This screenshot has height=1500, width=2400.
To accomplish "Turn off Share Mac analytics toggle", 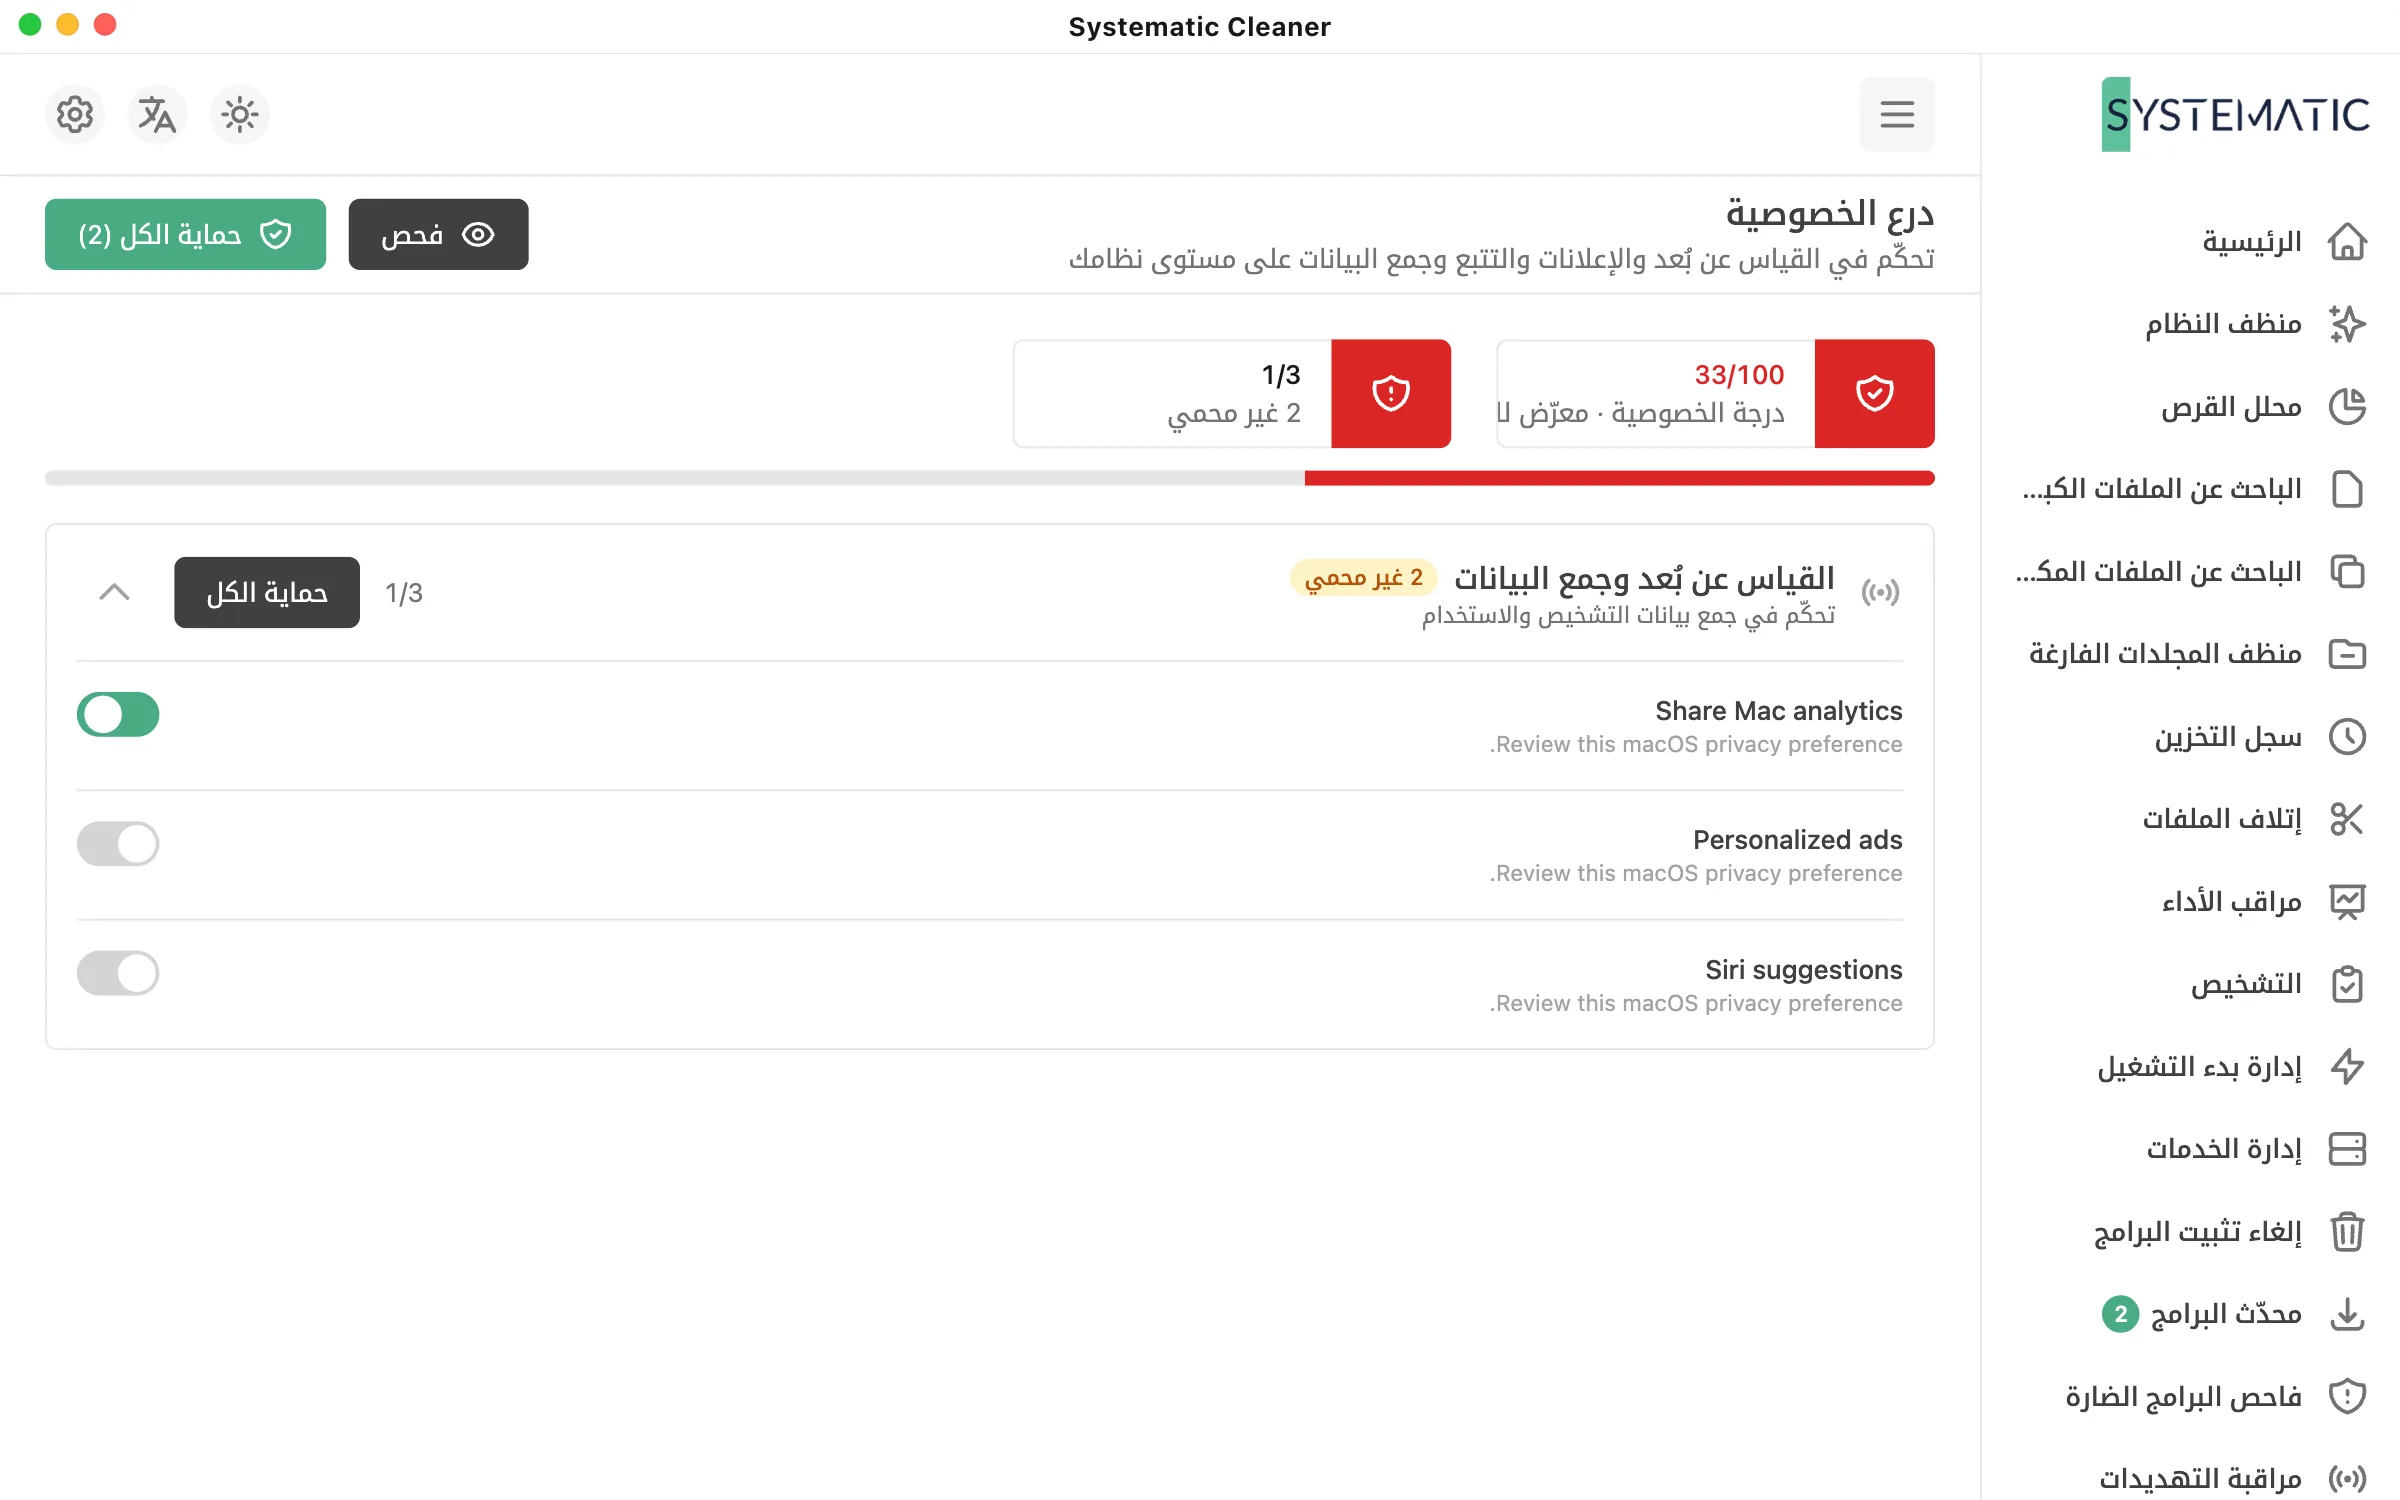I will pos(118,715).
